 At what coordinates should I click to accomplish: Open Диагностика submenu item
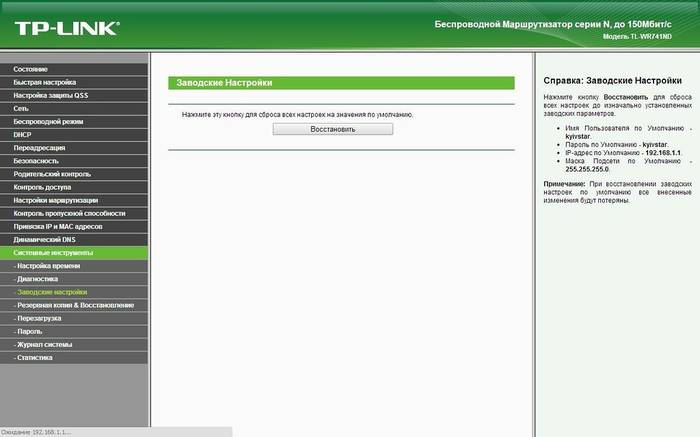click(74, 279)
